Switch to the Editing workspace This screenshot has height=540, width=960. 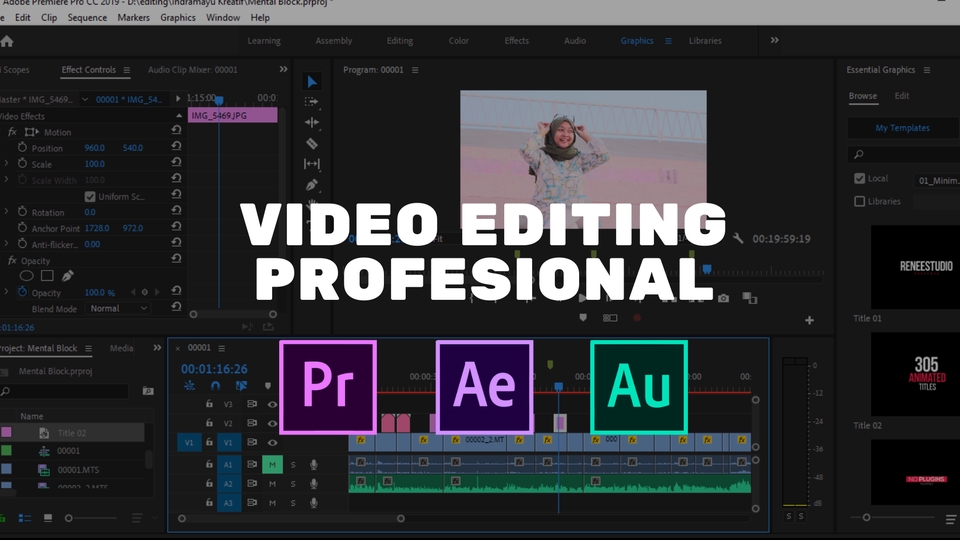(x=400, y=40)
